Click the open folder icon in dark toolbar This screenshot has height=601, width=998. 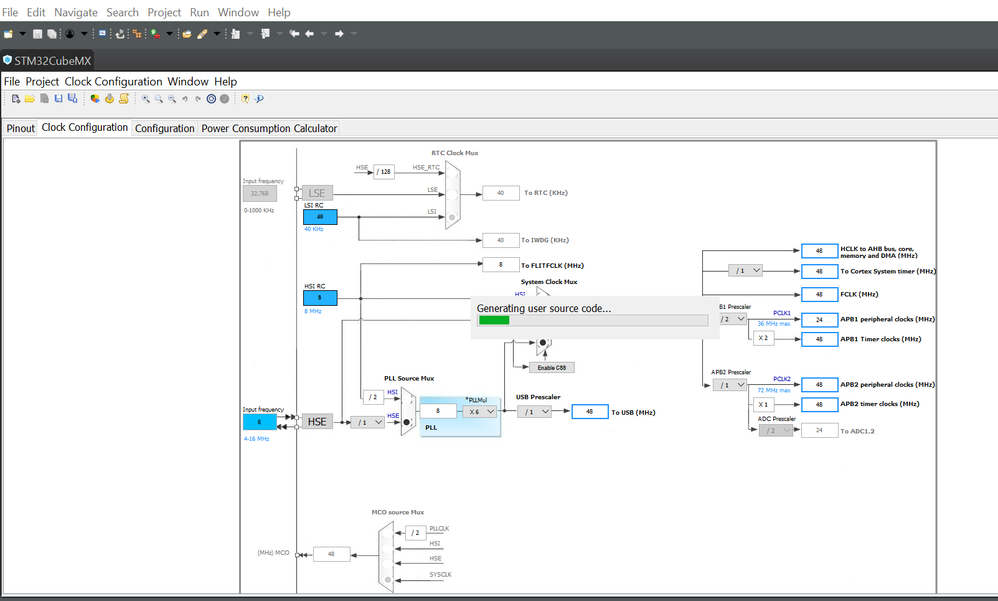(186, 34)
